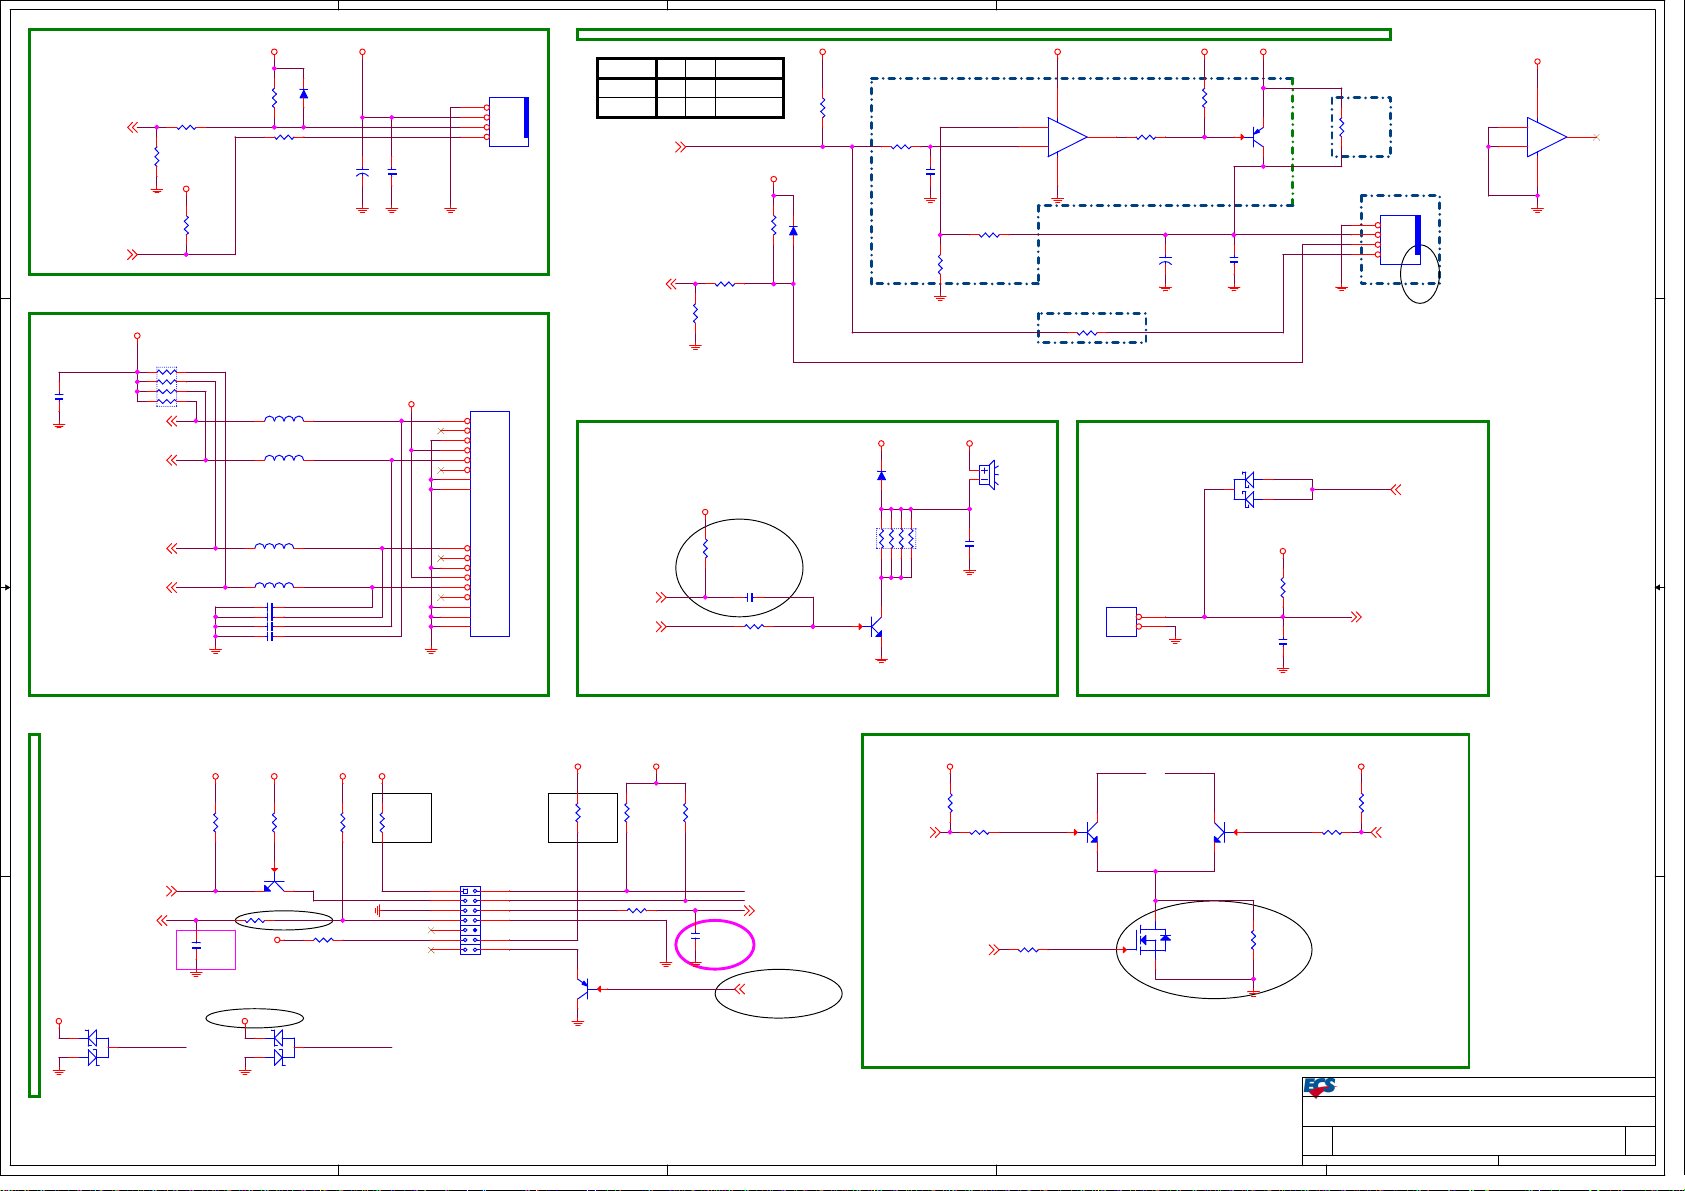Image resolution: width=1685 pixels, height=1191 pixels.
Task: Select the resistor in the dash-dot box on bottom wire
Action: (x=1087, y=332)
